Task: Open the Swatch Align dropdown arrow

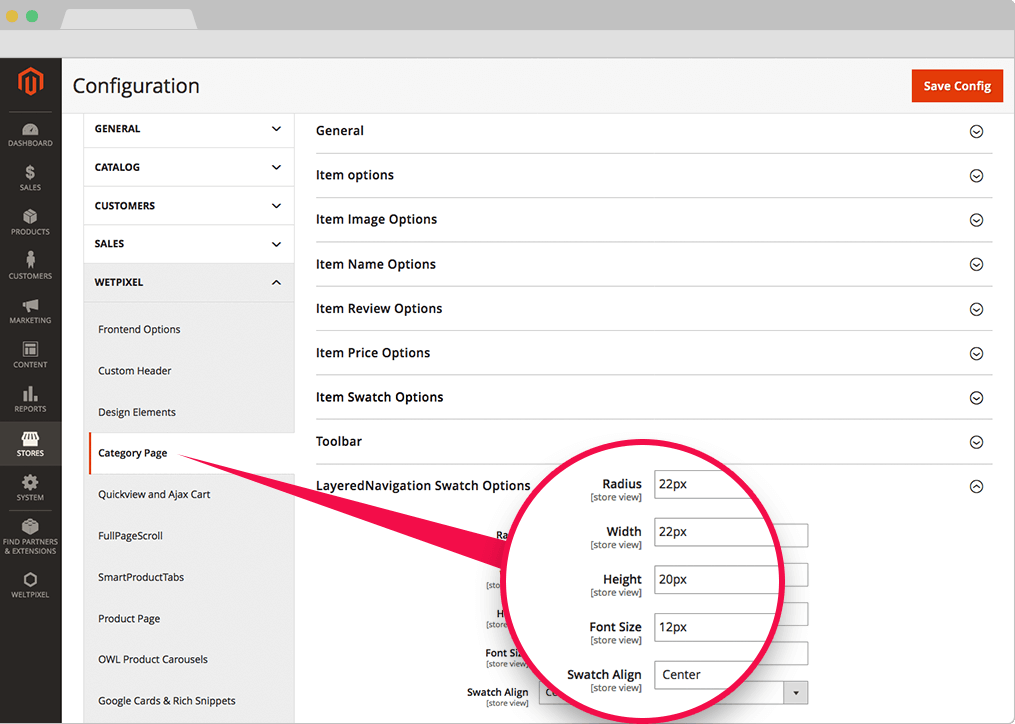Action: click(x=796, y=692)
